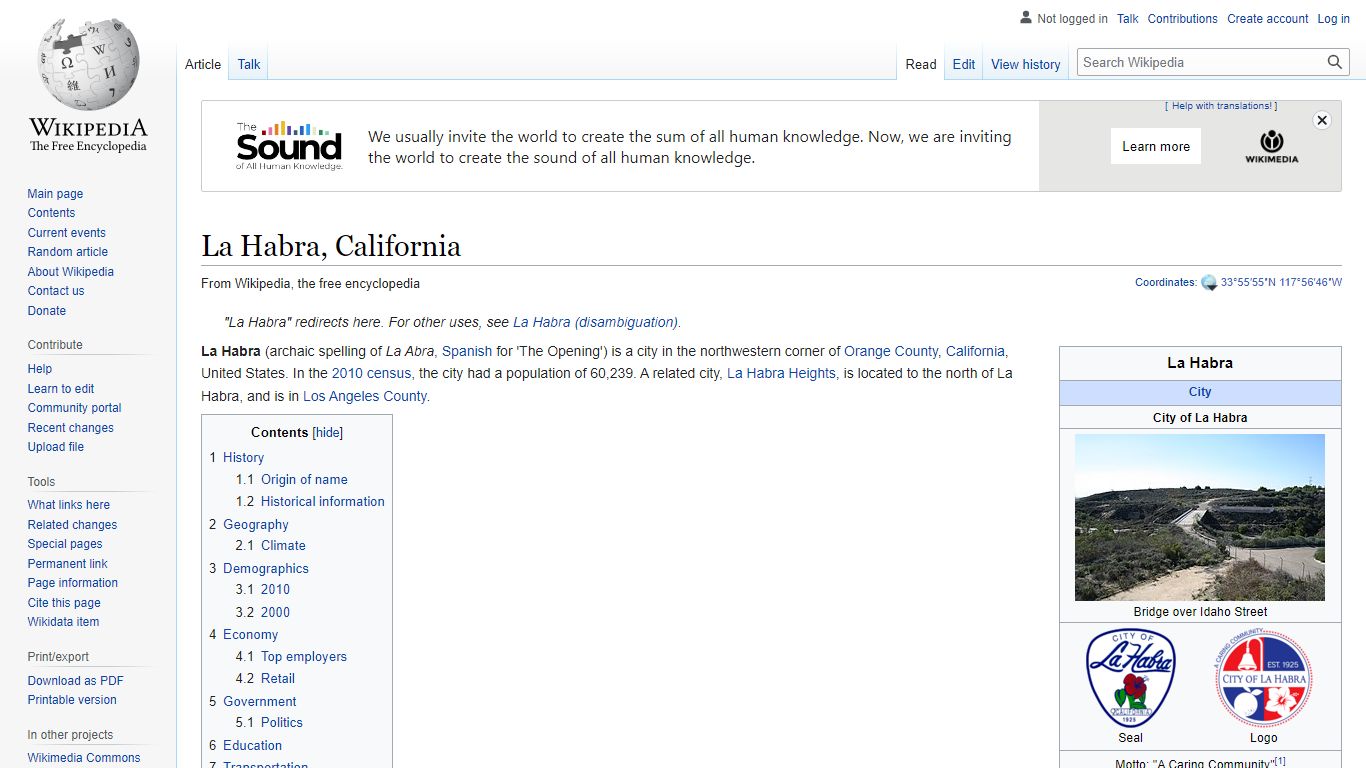Open the Contributions link
This screenshot has width=1366, height=768.
pos(1183,19)
